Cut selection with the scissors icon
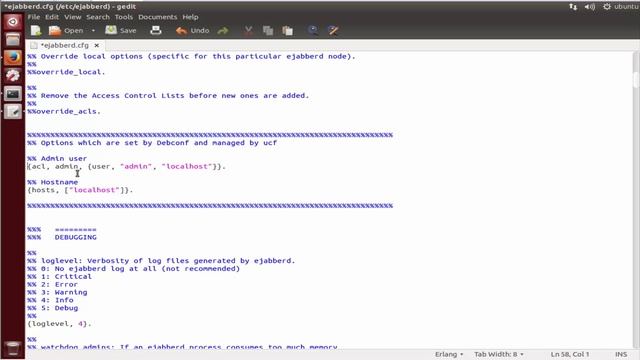Viewport: 640px width, 360px height. coord(248,31)
